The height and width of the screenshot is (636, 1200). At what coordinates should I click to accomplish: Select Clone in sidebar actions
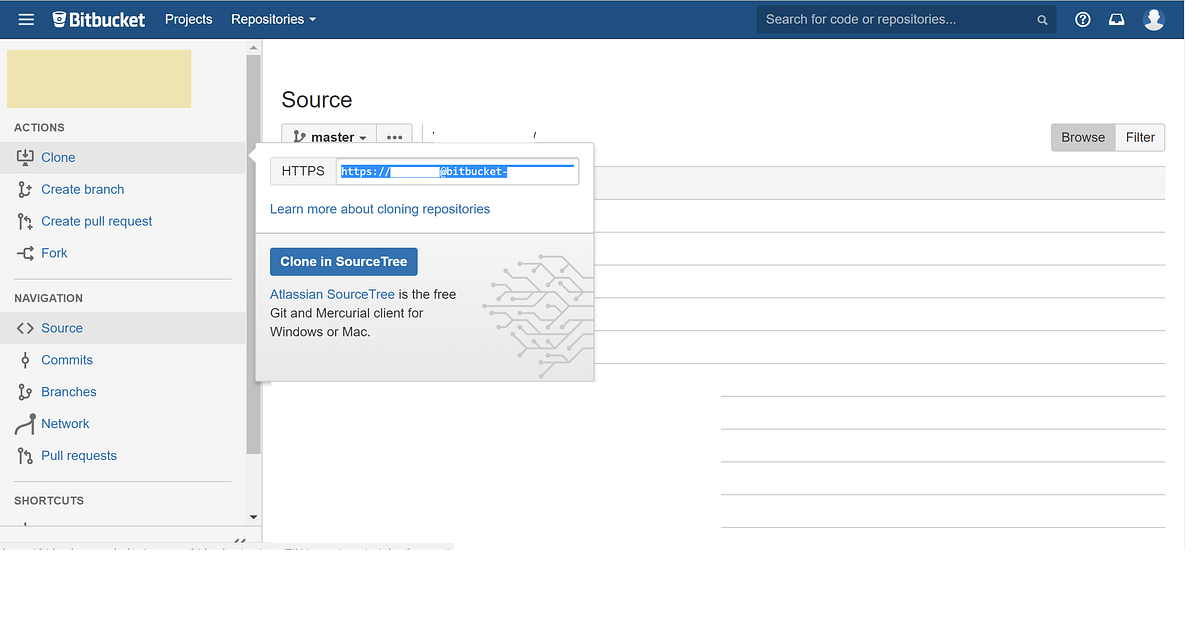click(x=58, y=157)
